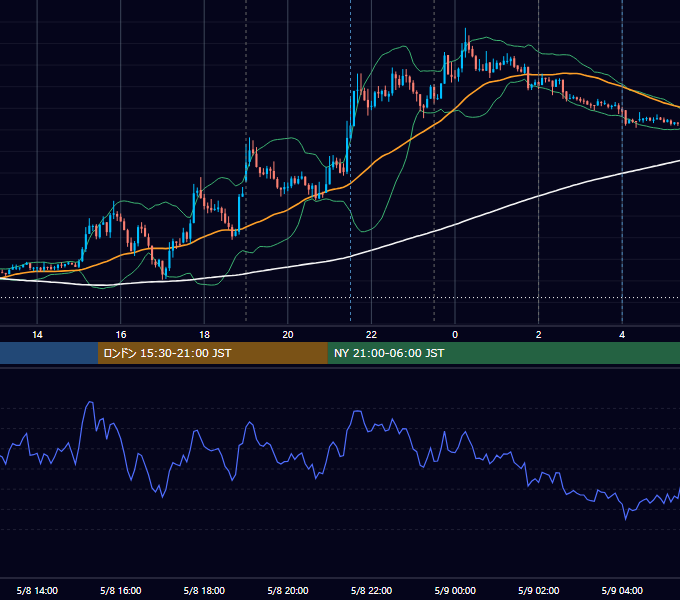The height and width of the screenshot is (600, 680).
Task: Click the 20 hour axis label
Action: coord(288,335)
